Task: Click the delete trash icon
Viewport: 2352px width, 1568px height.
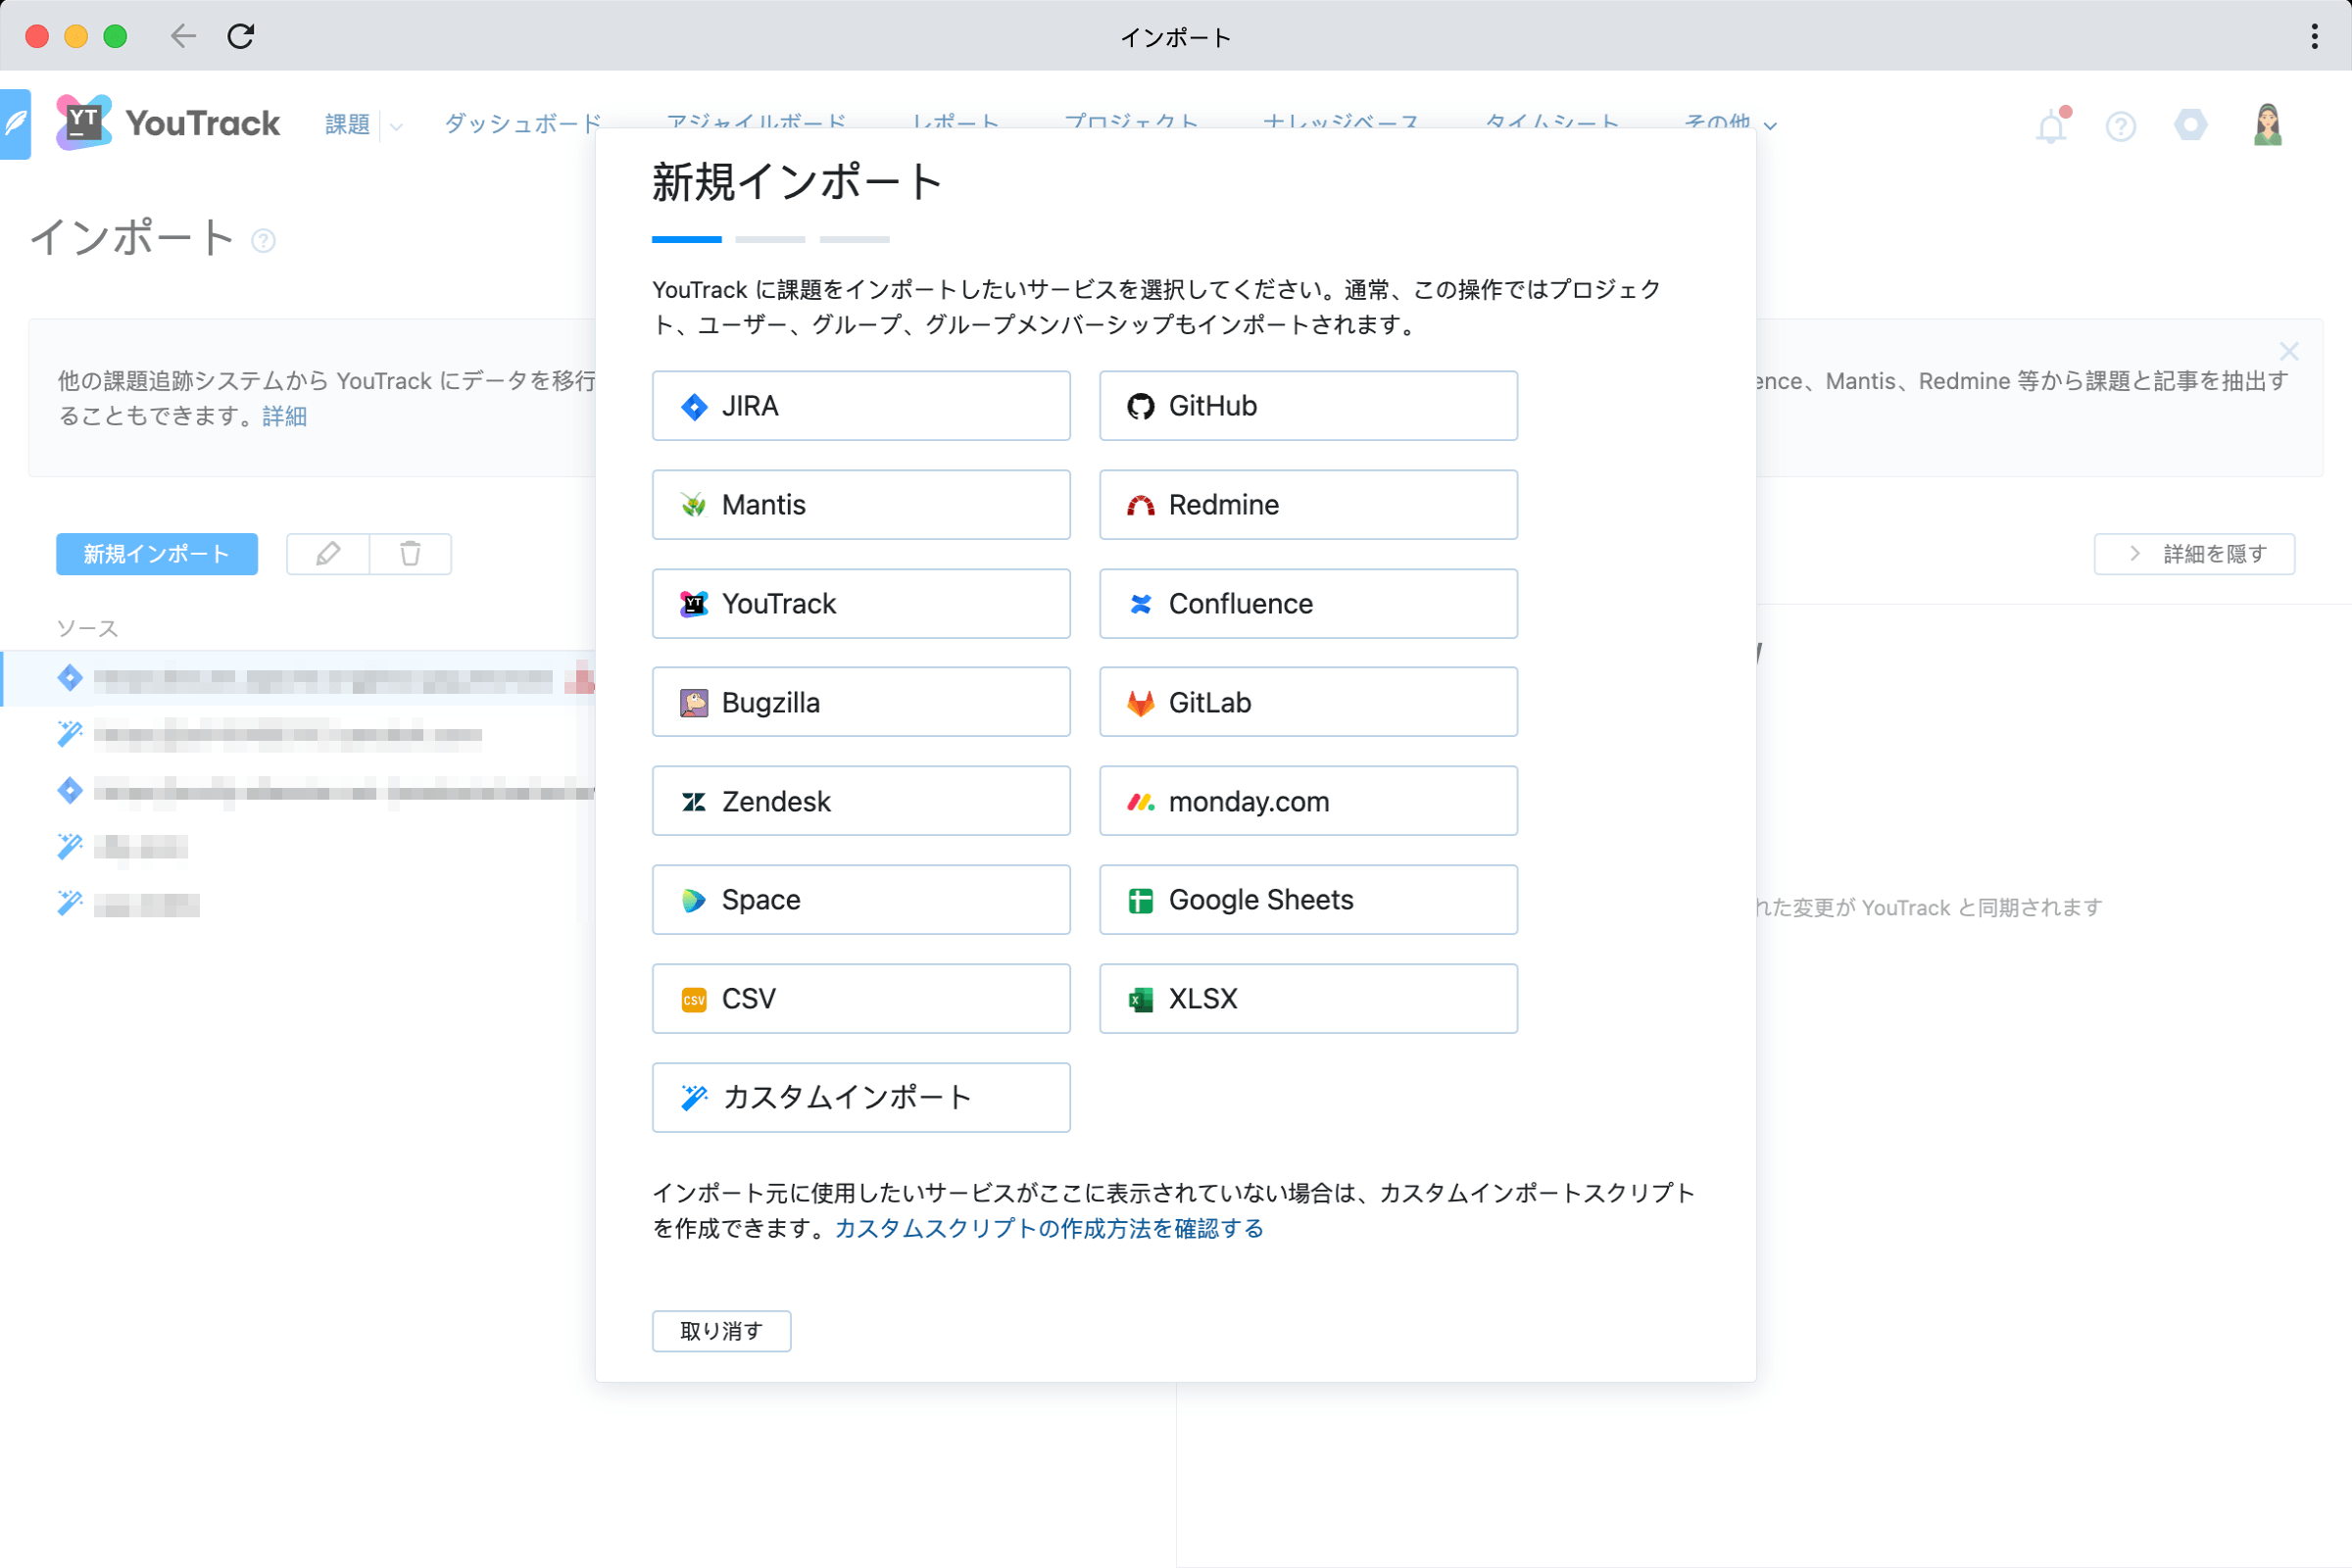Action: tap(411, 553)
